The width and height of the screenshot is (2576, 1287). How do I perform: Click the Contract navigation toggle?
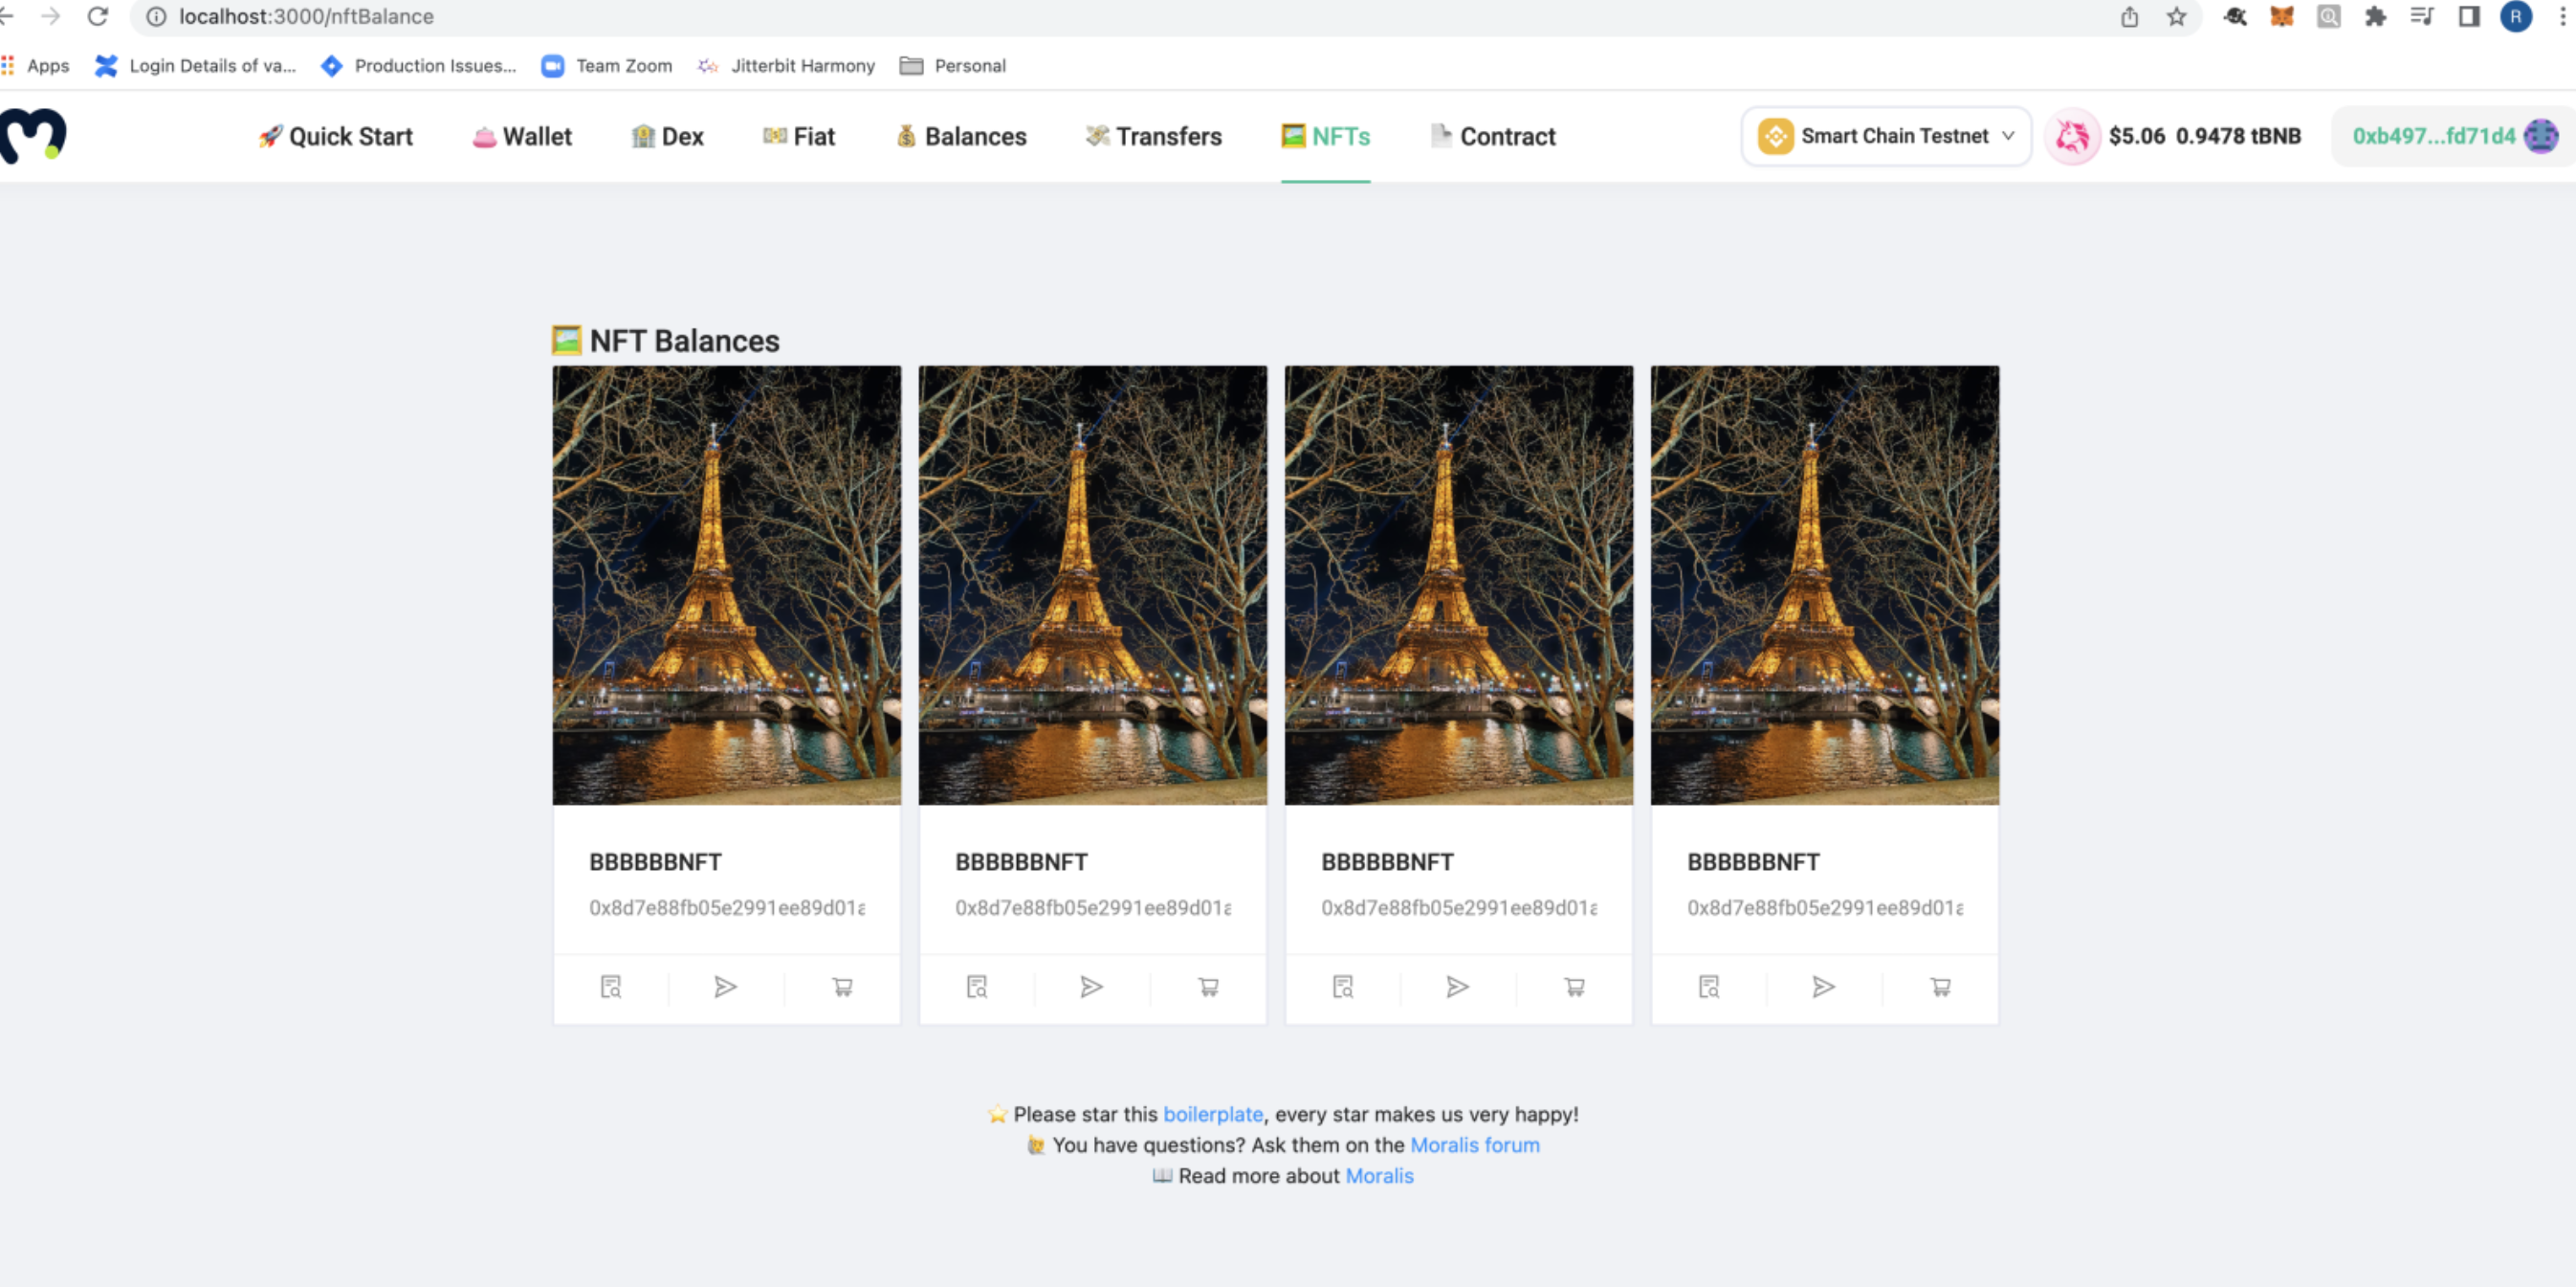pos(1491,137)
